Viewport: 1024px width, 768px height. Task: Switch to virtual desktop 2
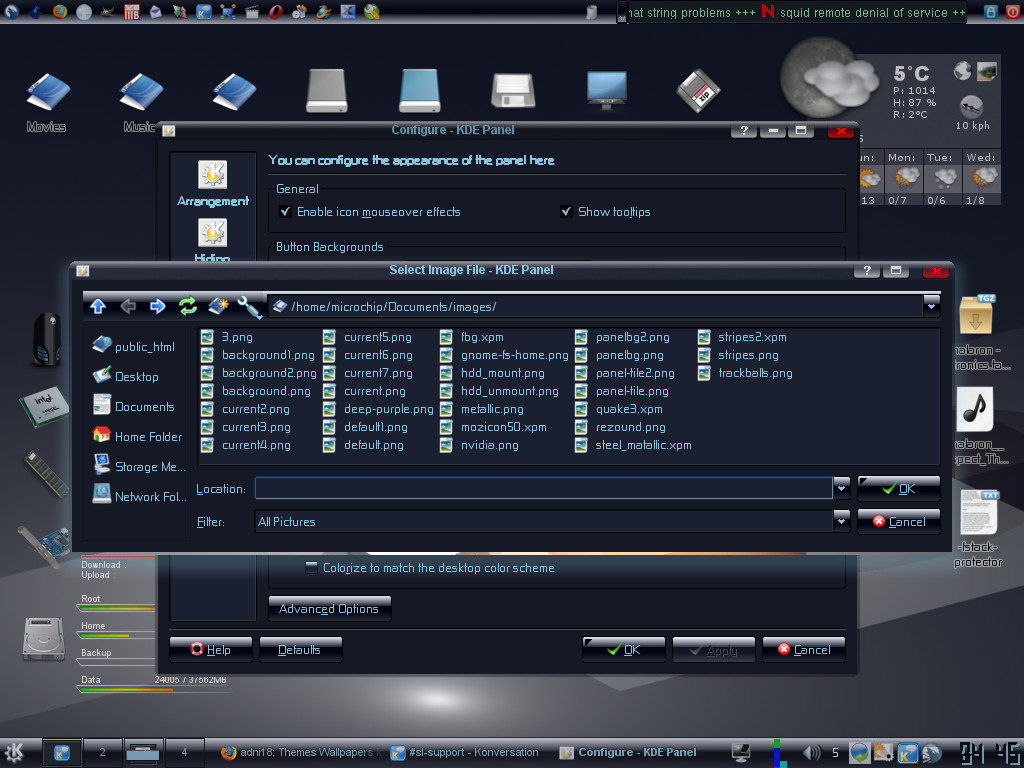[x=103, y=752]
